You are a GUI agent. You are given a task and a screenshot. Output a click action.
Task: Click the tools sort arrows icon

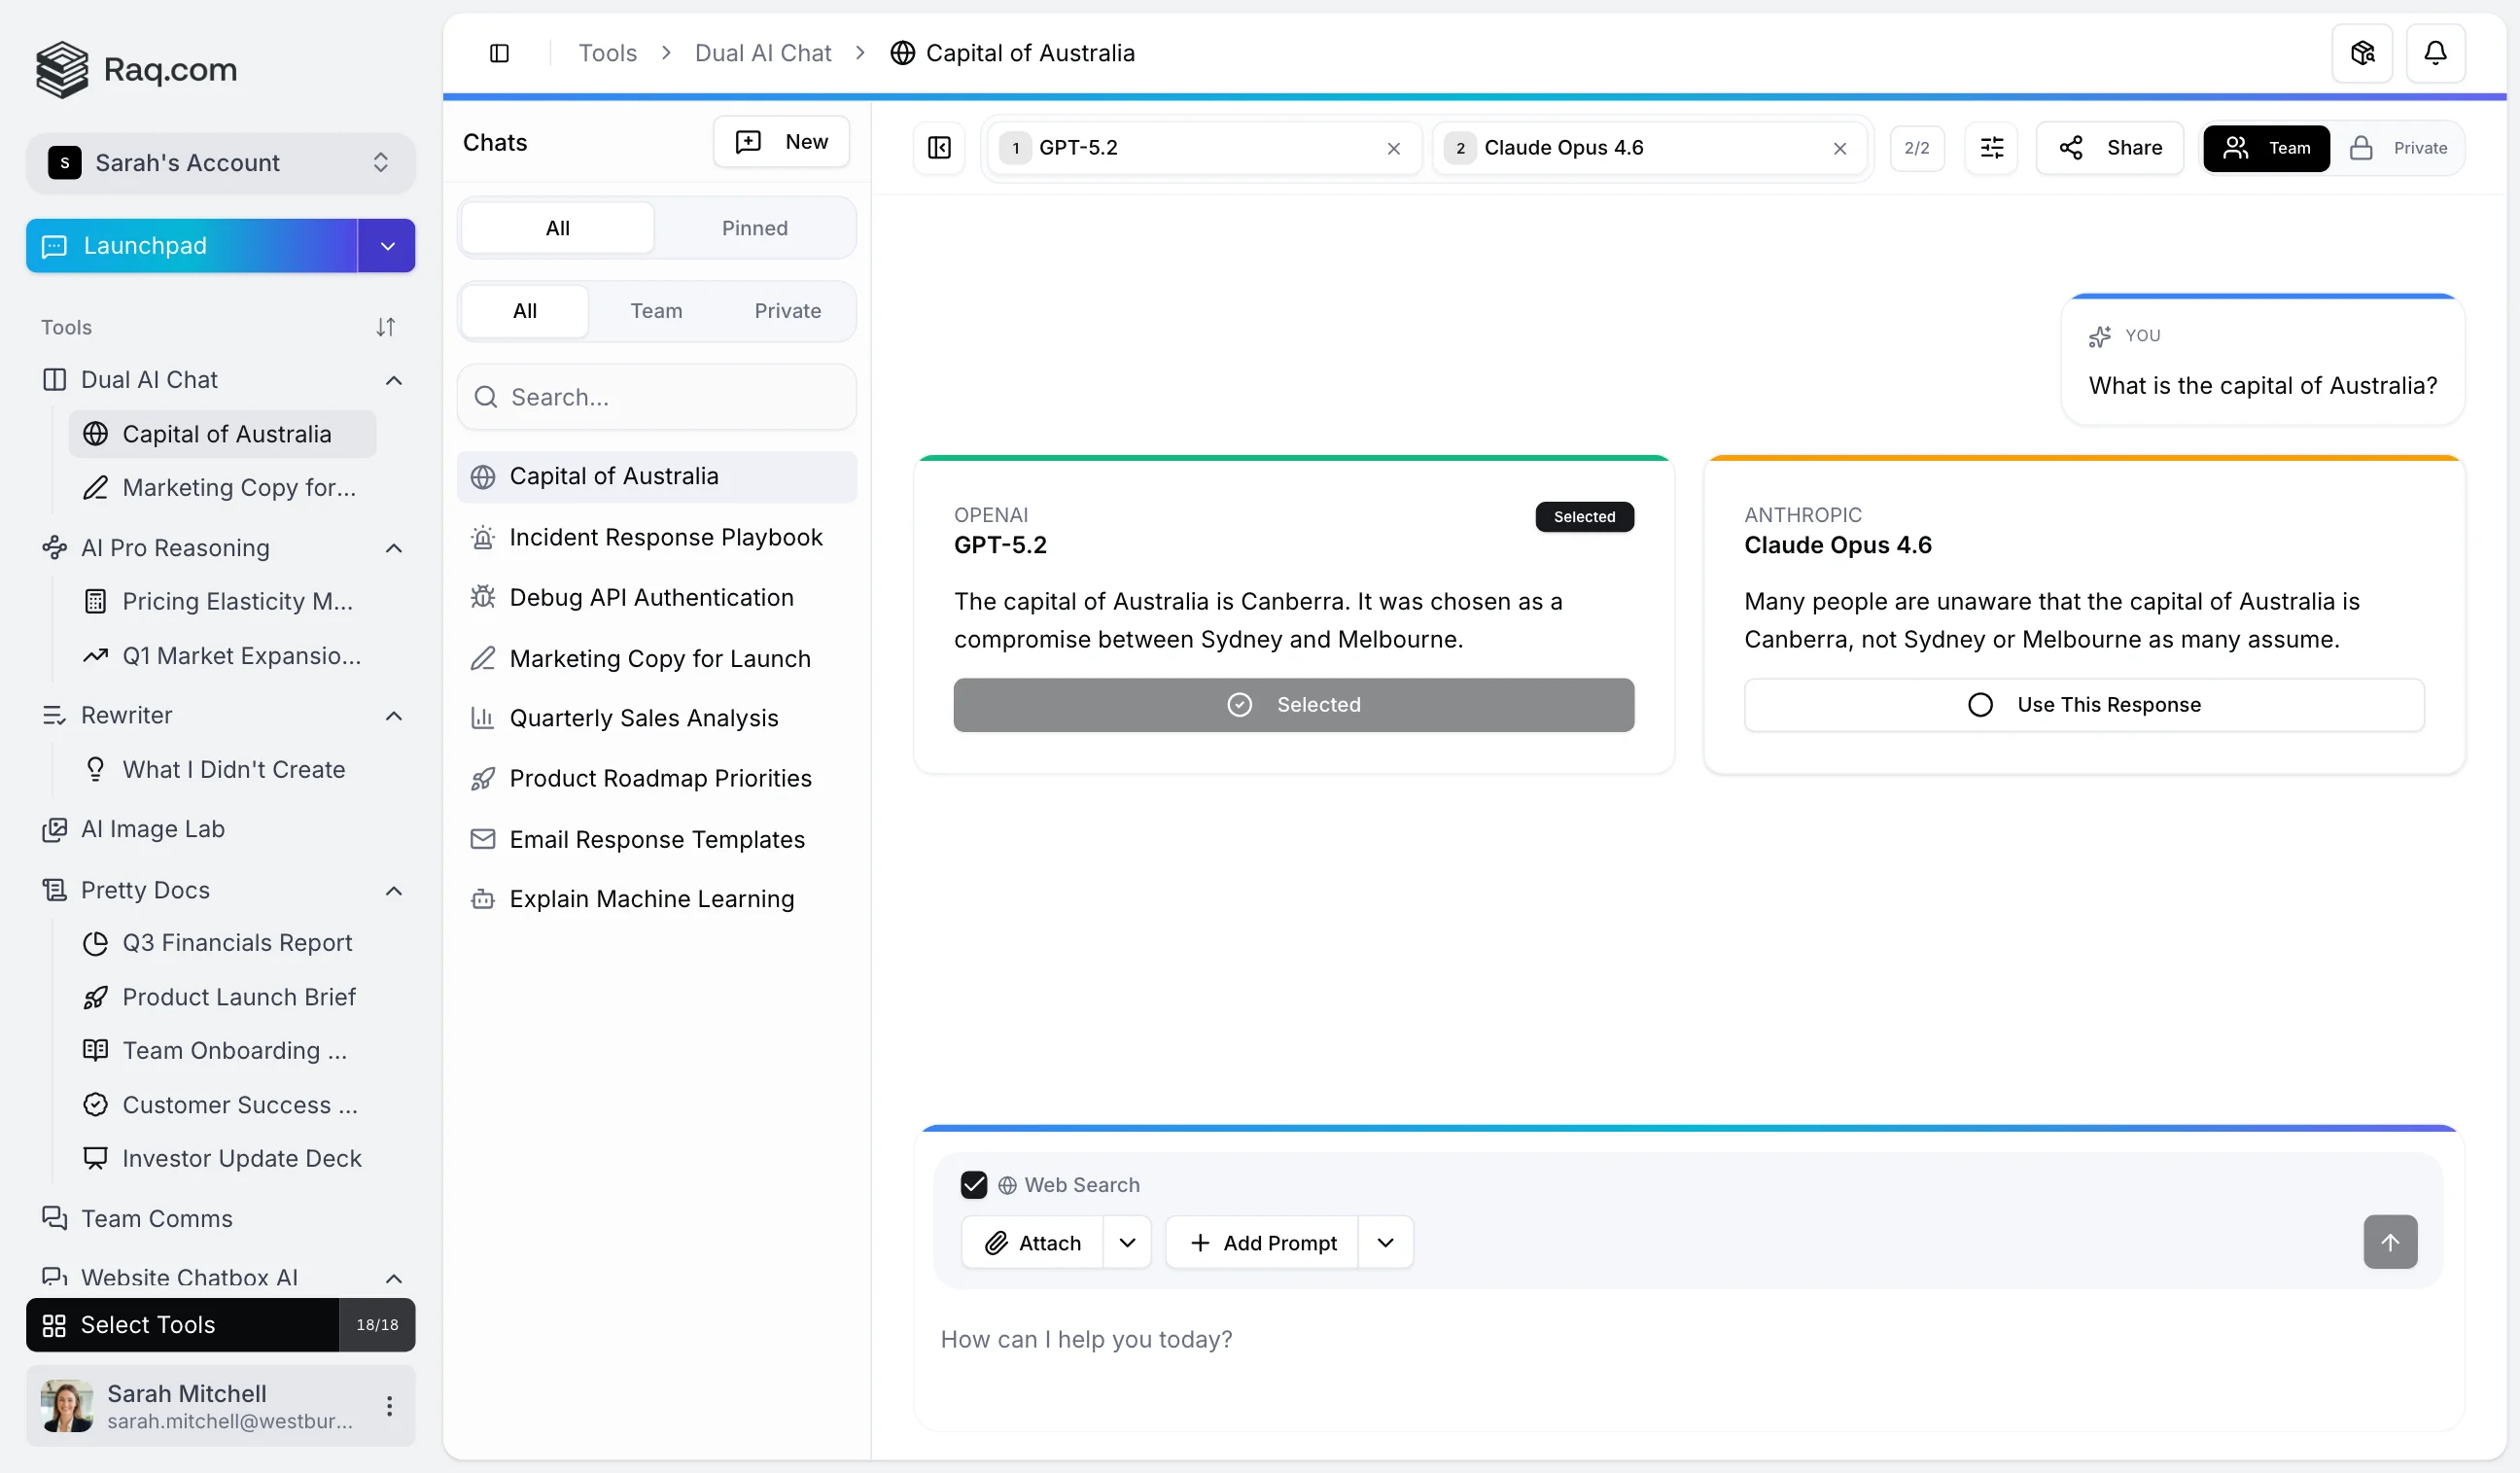pos(386,327)
